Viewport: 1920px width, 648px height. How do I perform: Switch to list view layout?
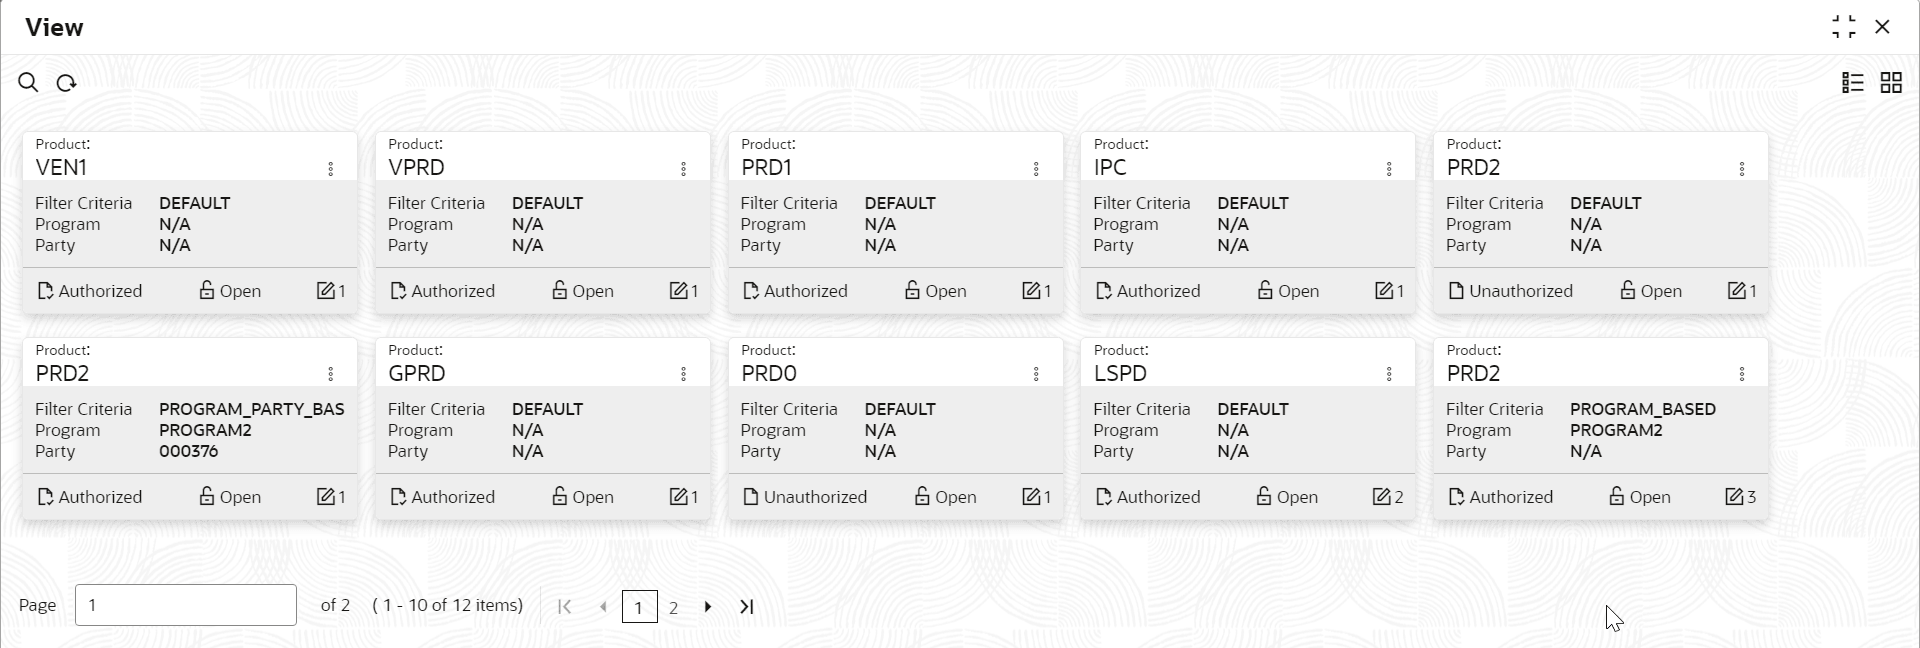pos(1853,83)
